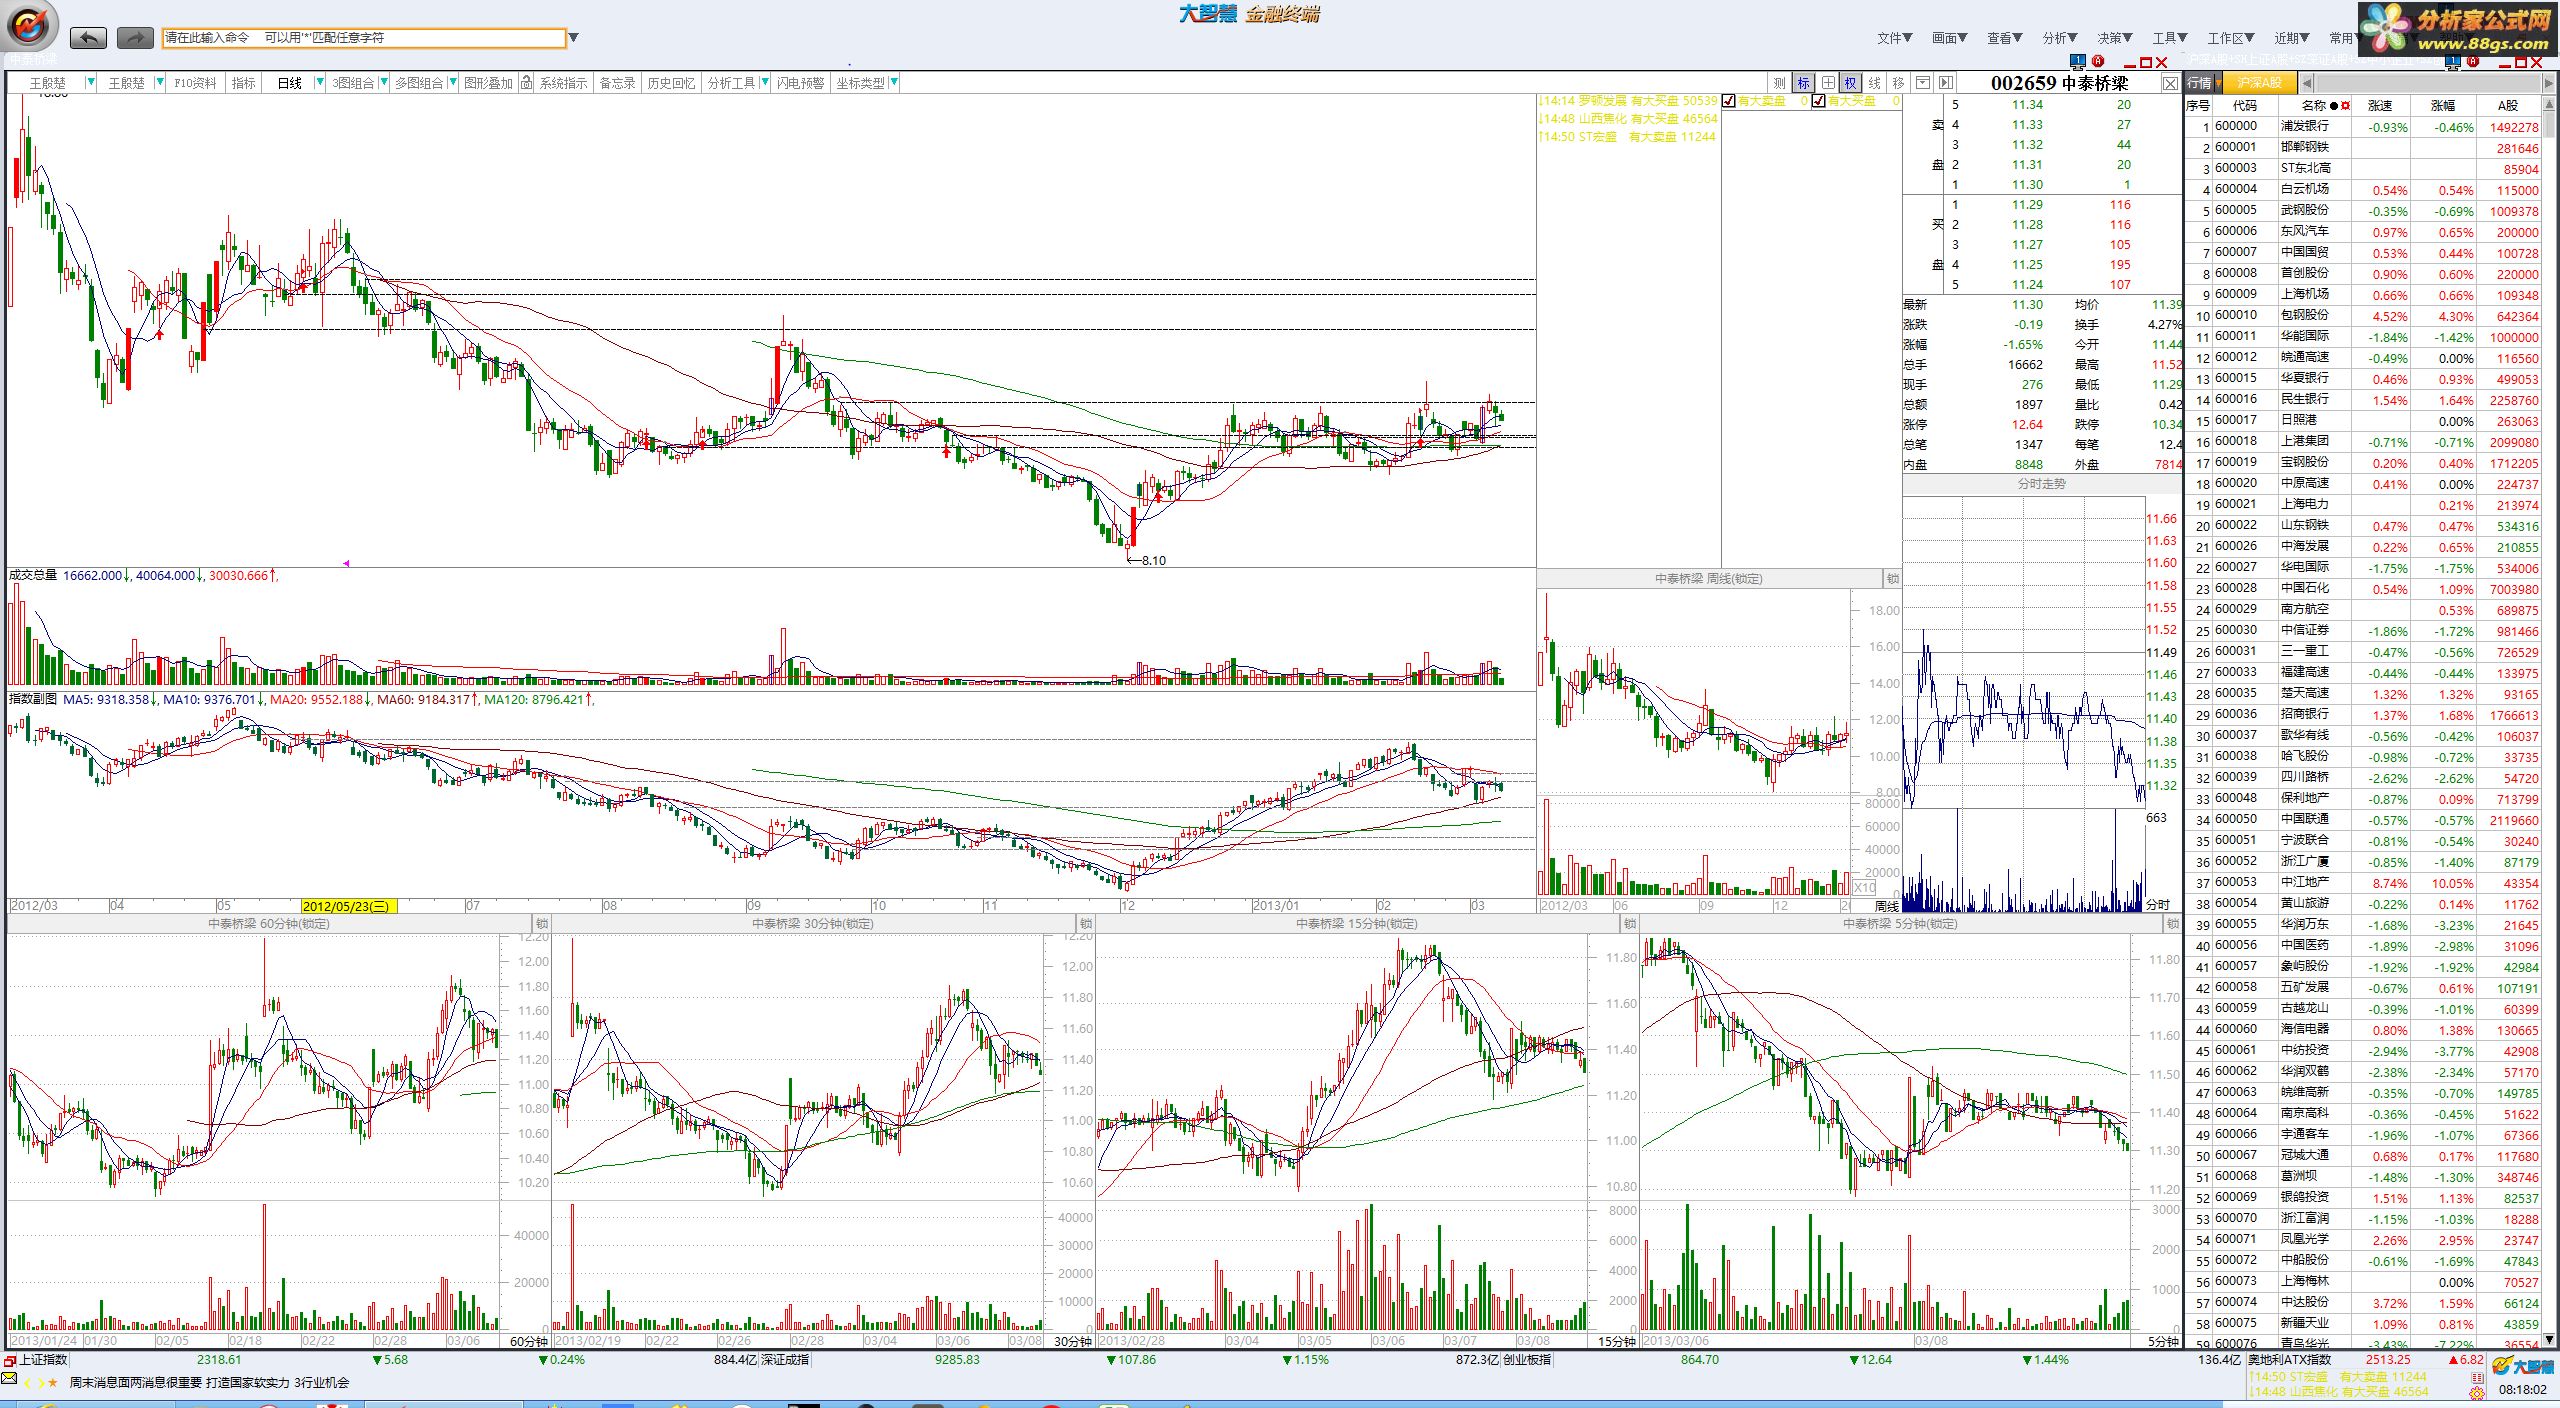Click the blue monitor icon above the stock list
Image resolution: width=2560 pixels, height=1408 pixels.
point(2452,62)
